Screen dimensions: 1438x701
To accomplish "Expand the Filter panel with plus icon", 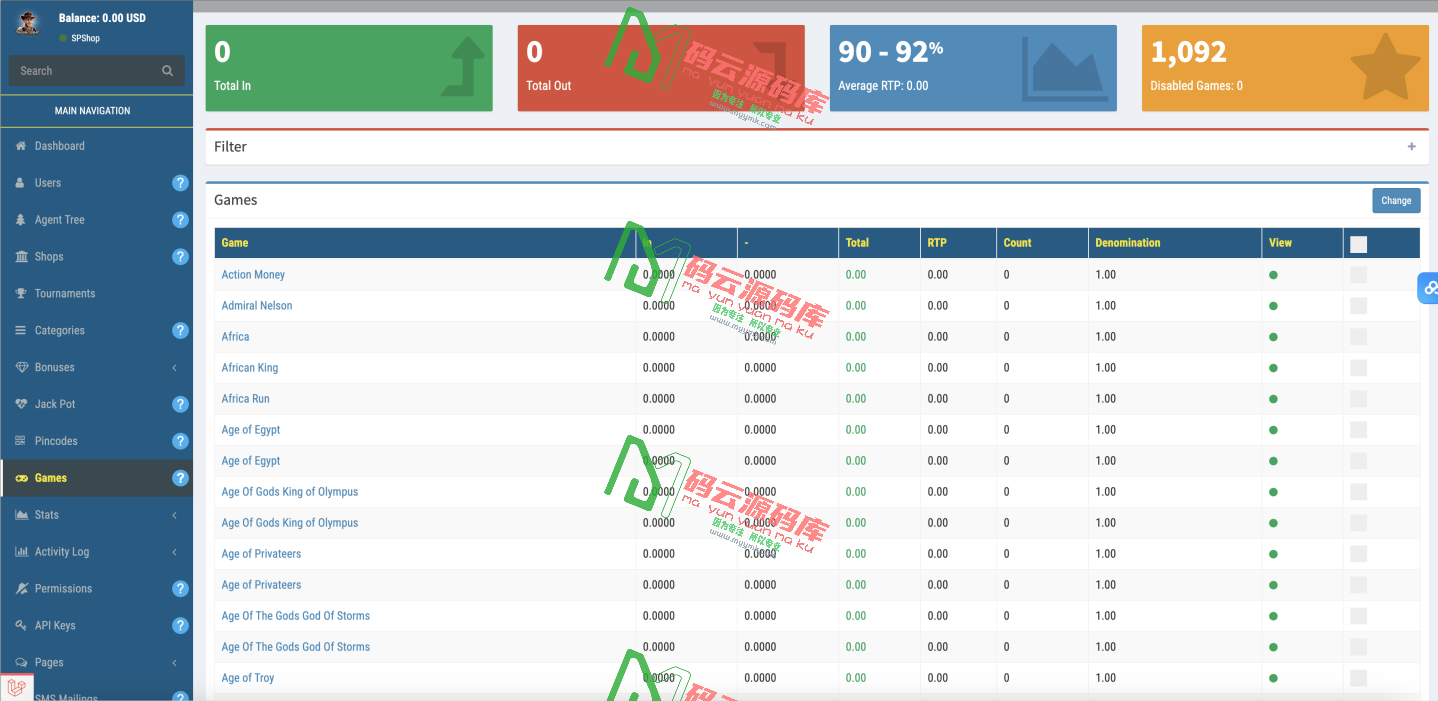I will 1411,147.
